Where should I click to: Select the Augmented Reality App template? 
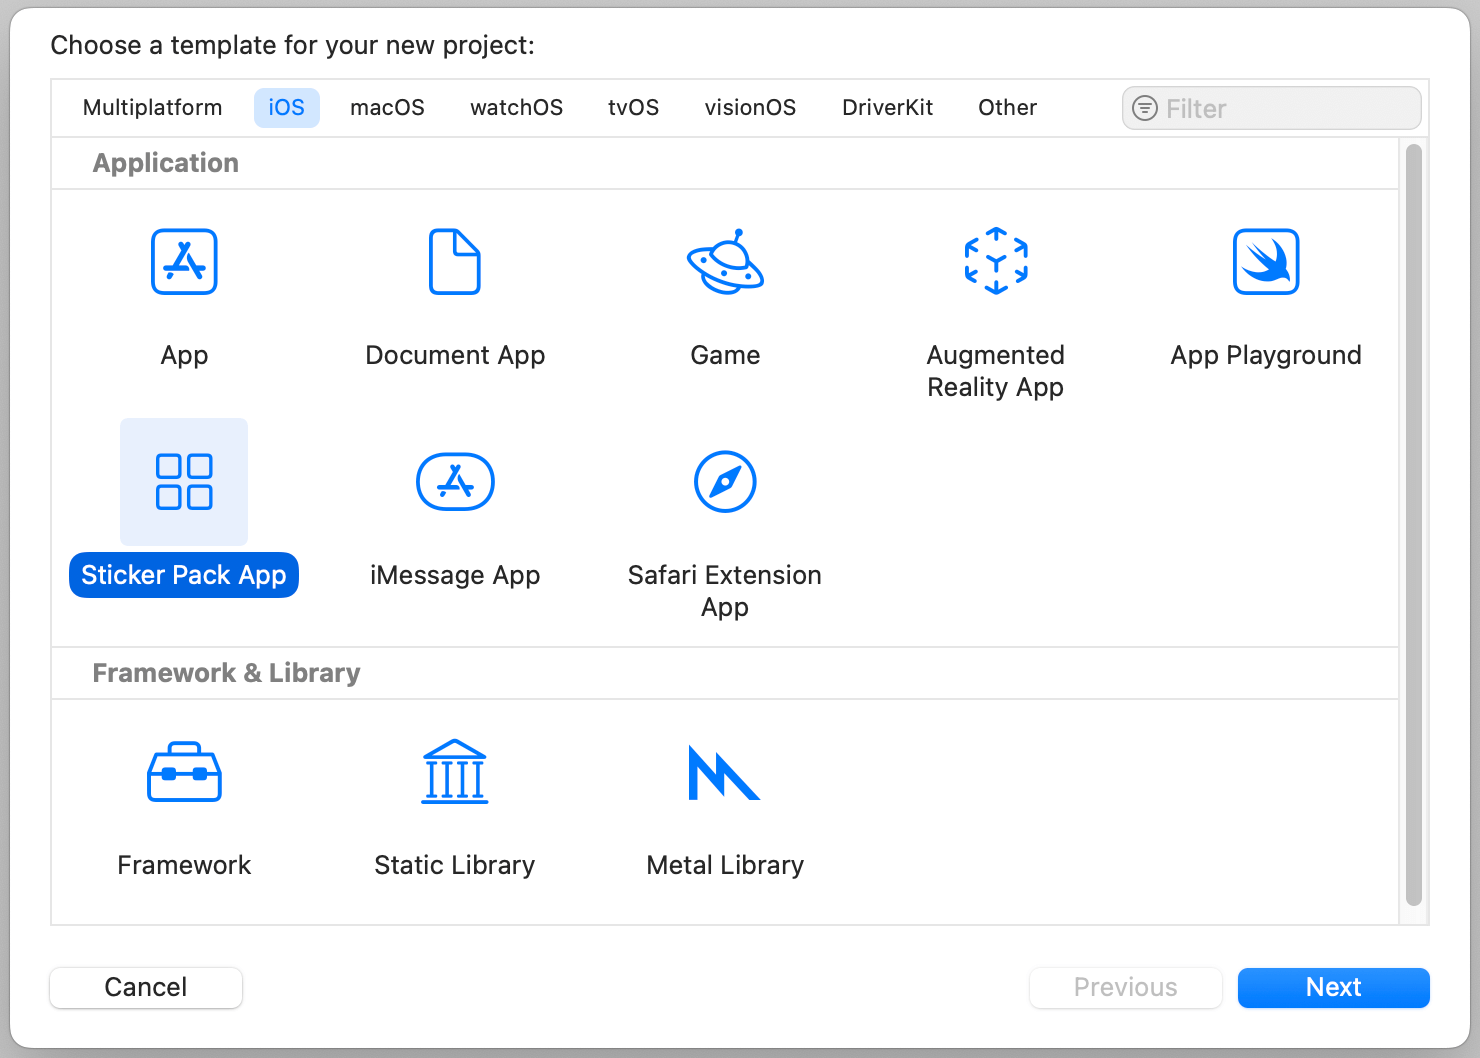coord(995,262)
